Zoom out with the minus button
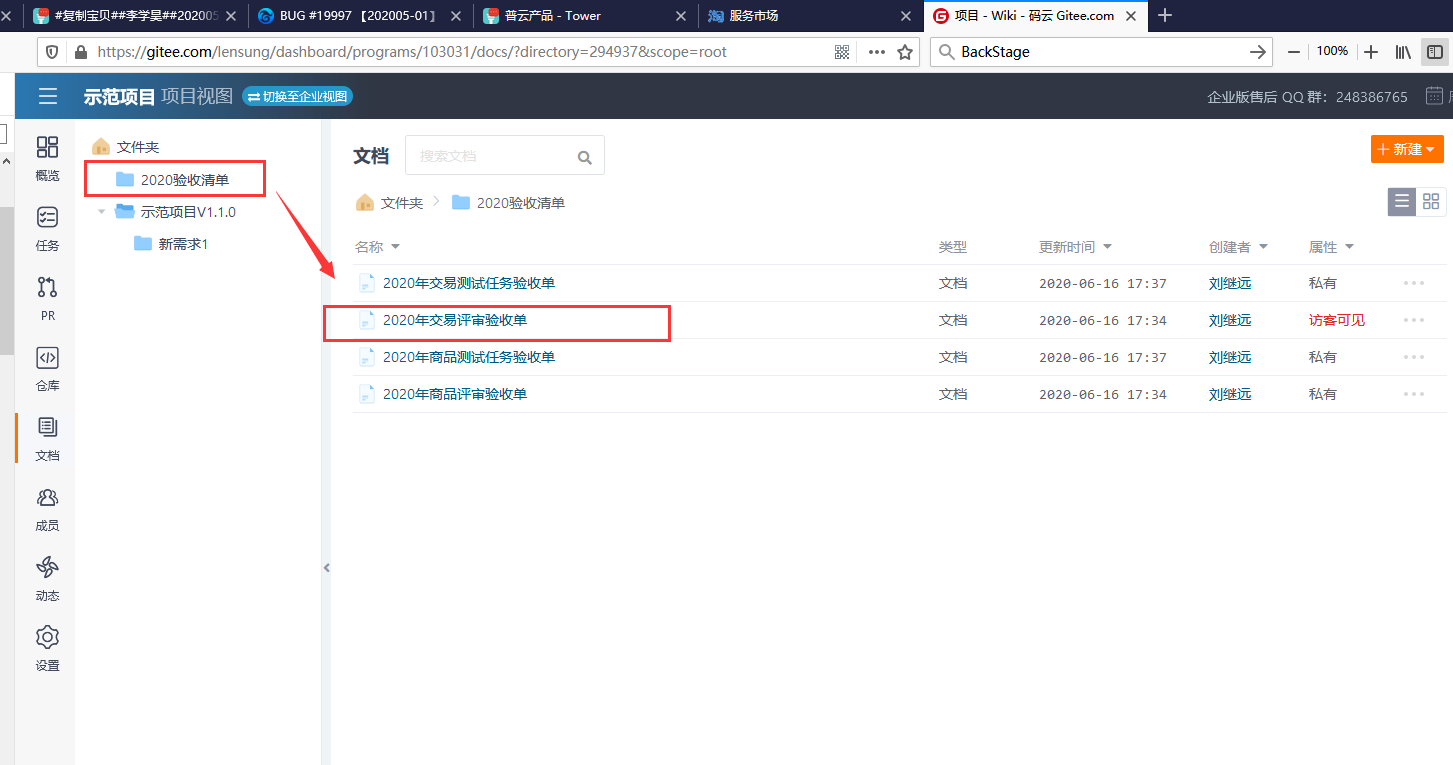The width and height of the screenshot is (1453, 765). pos(1294,52)
